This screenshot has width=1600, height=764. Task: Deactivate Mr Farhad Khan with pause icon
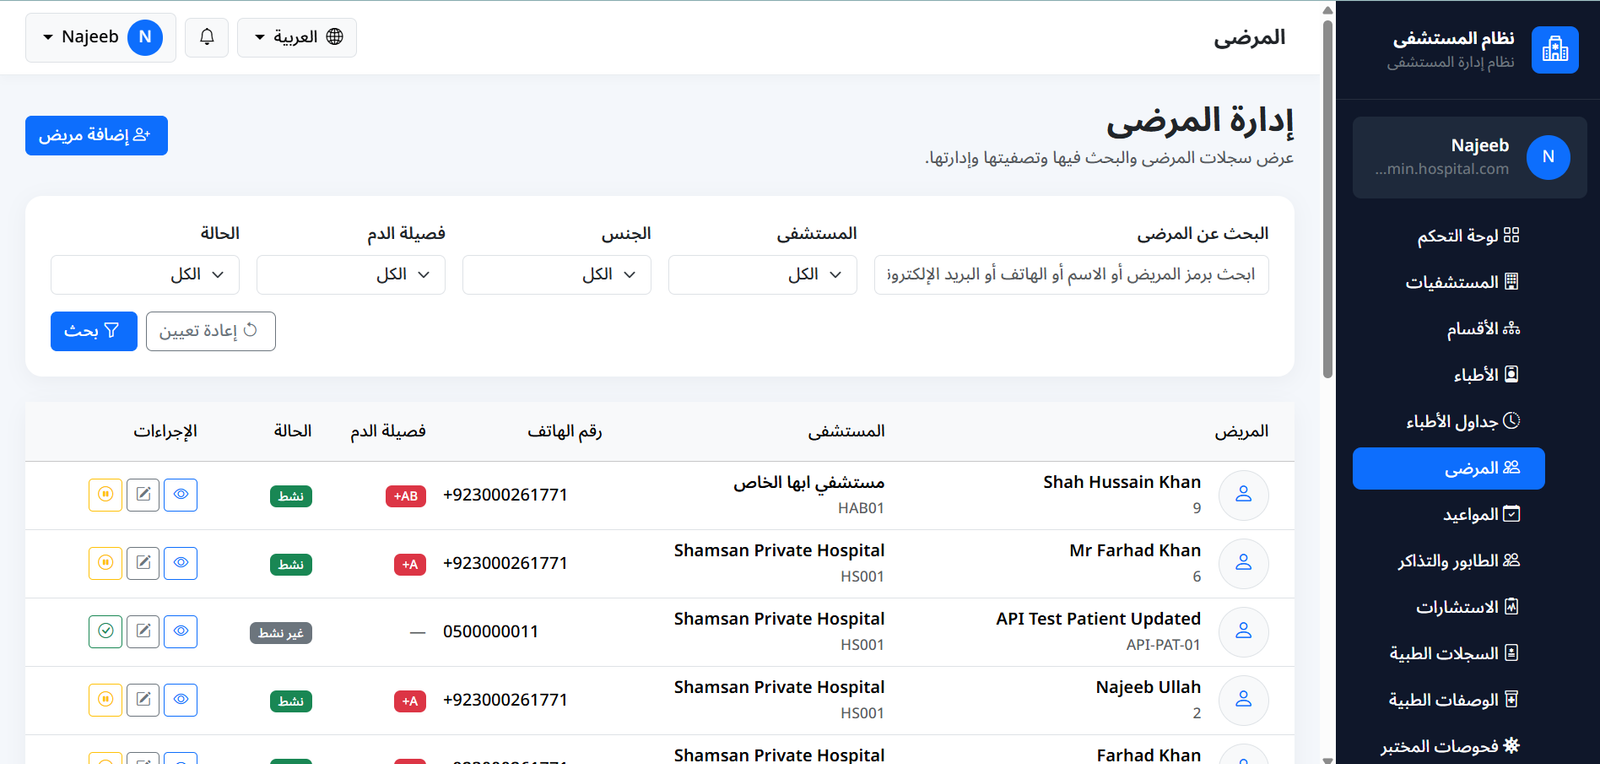105,563
